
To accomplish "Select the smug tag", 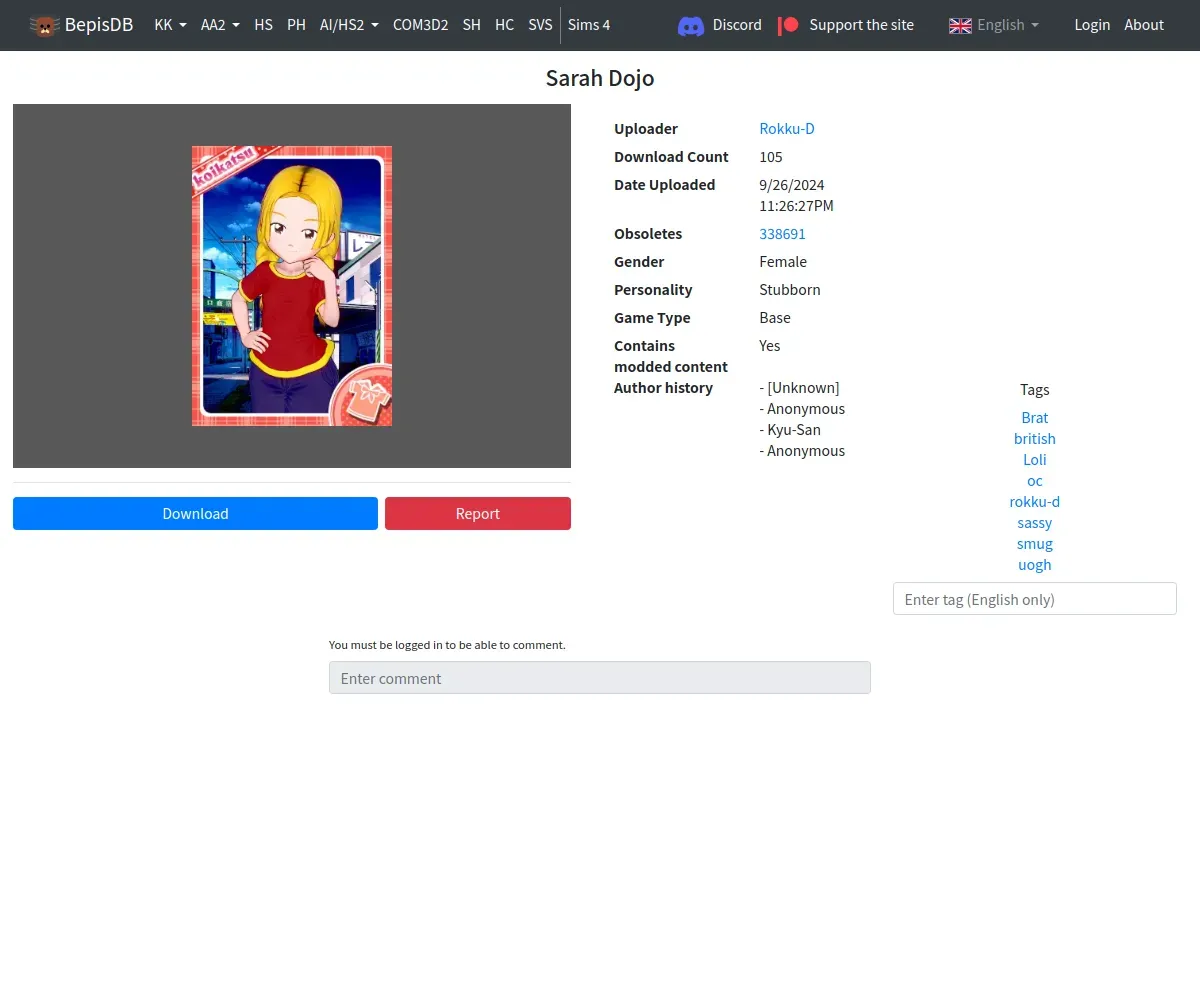I will click(1035, 544).
